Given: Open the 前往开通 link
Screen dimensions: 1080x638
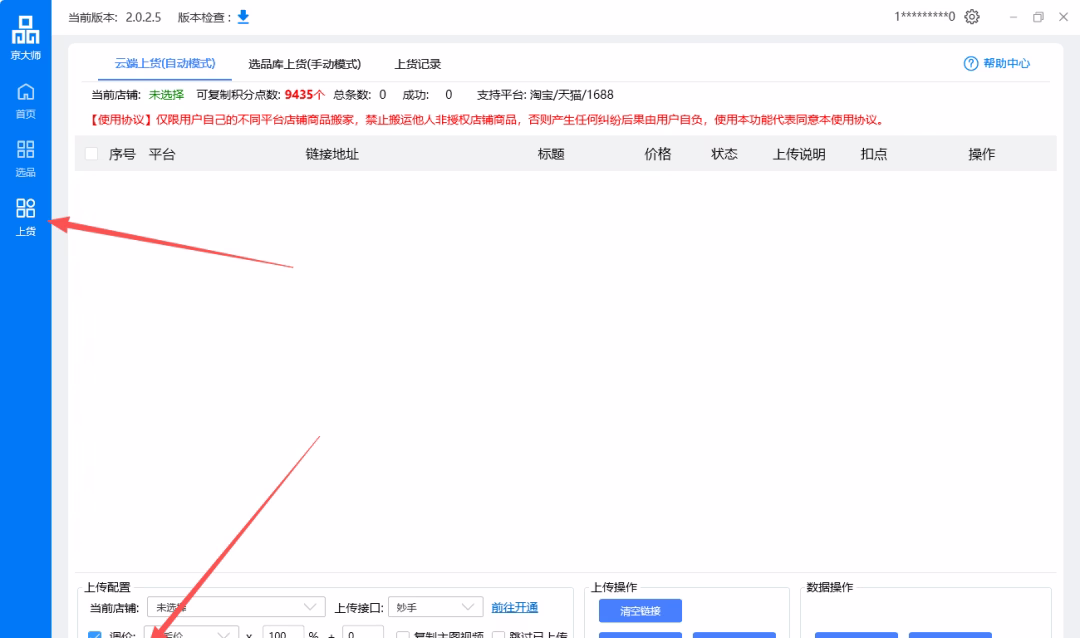Looking at the screenshot, I should (x=515, y=606).
